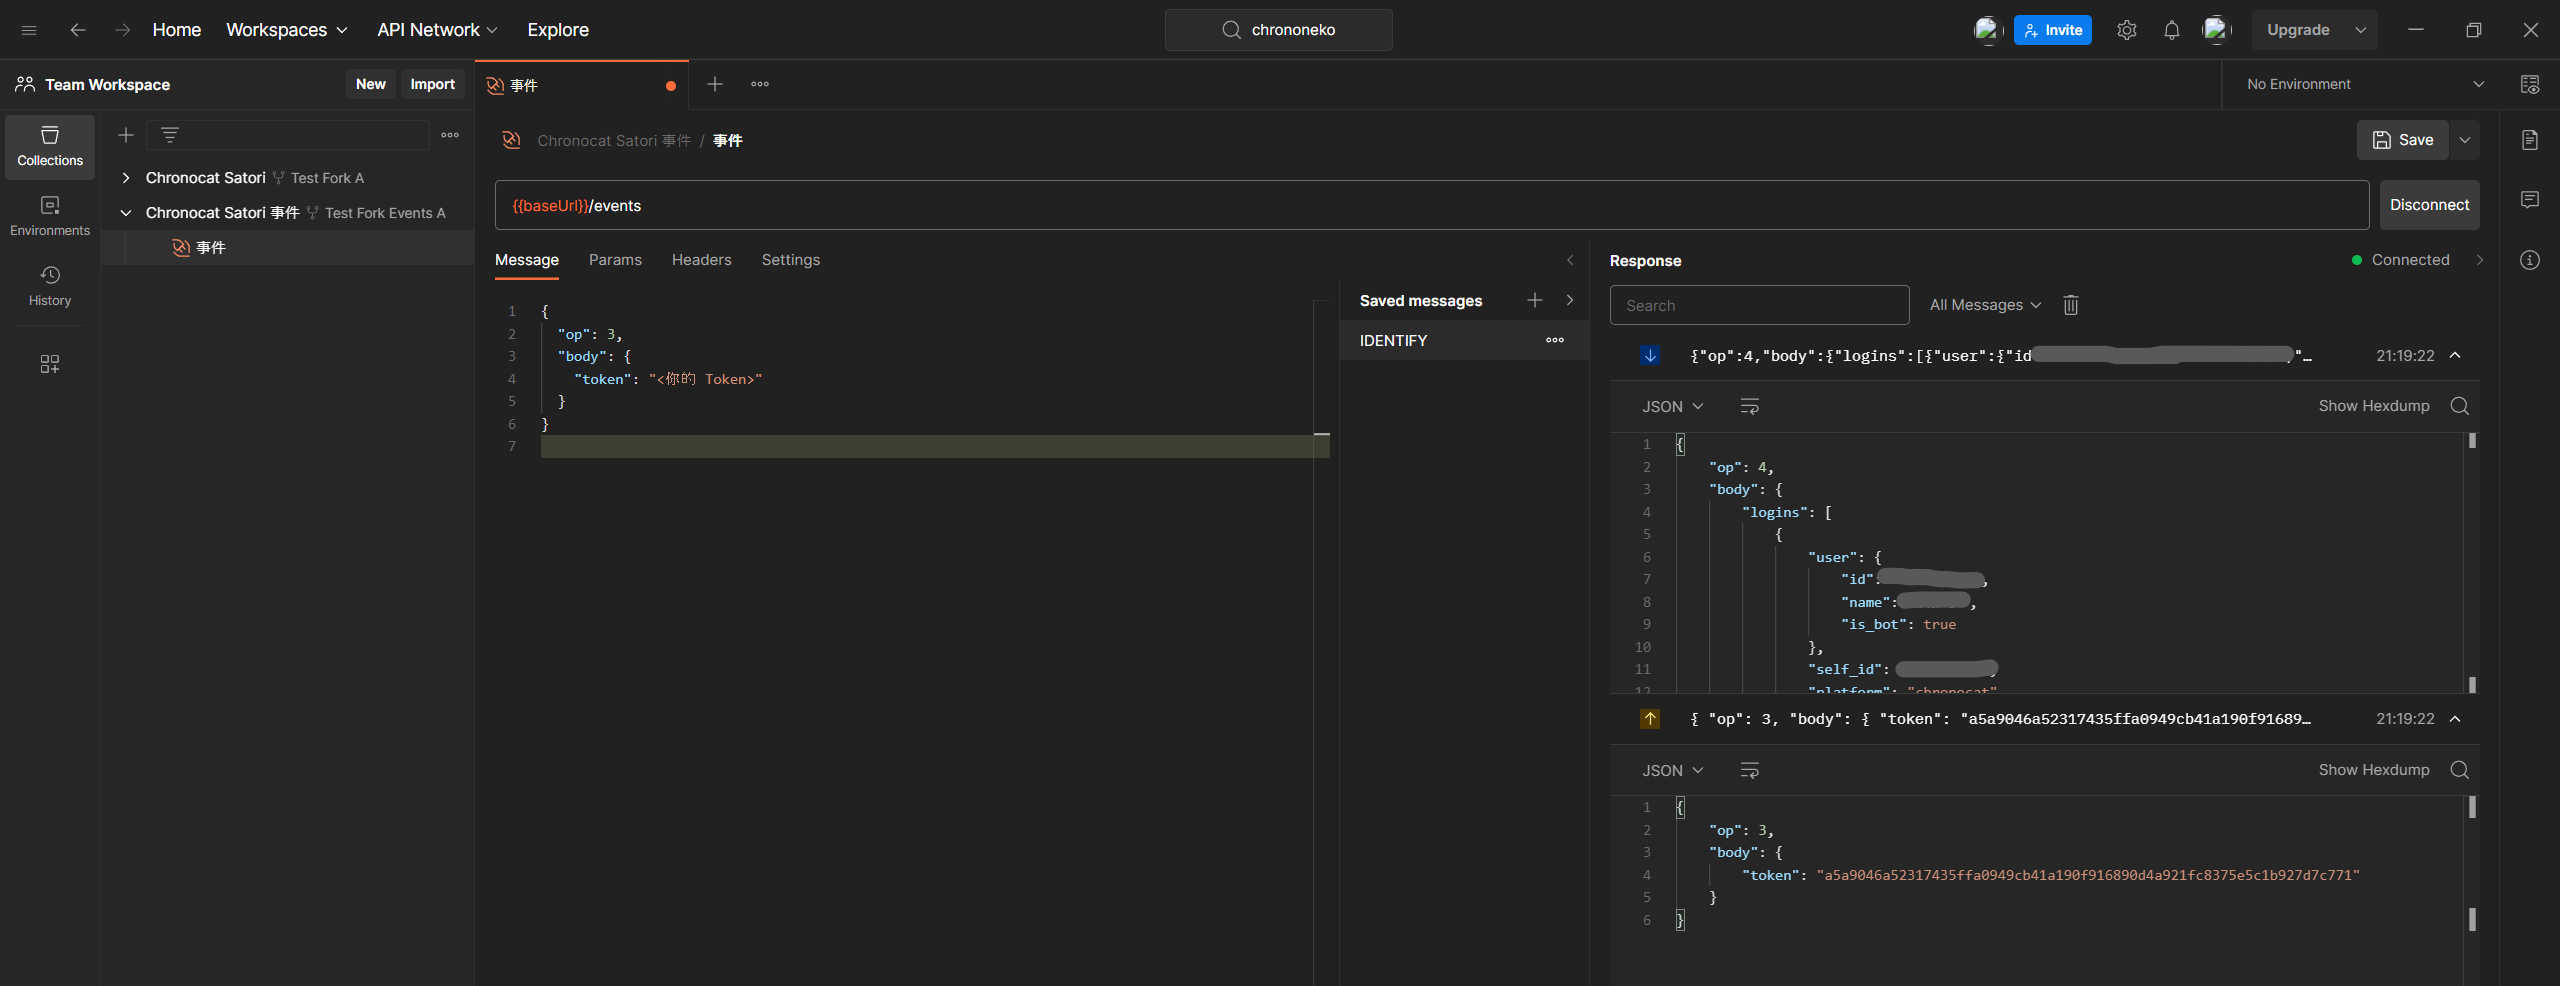This screenshot has width=2560, height=986.
Task: Open the History sidebar panel
Action: pyautogui.click(x=50, y=286)
